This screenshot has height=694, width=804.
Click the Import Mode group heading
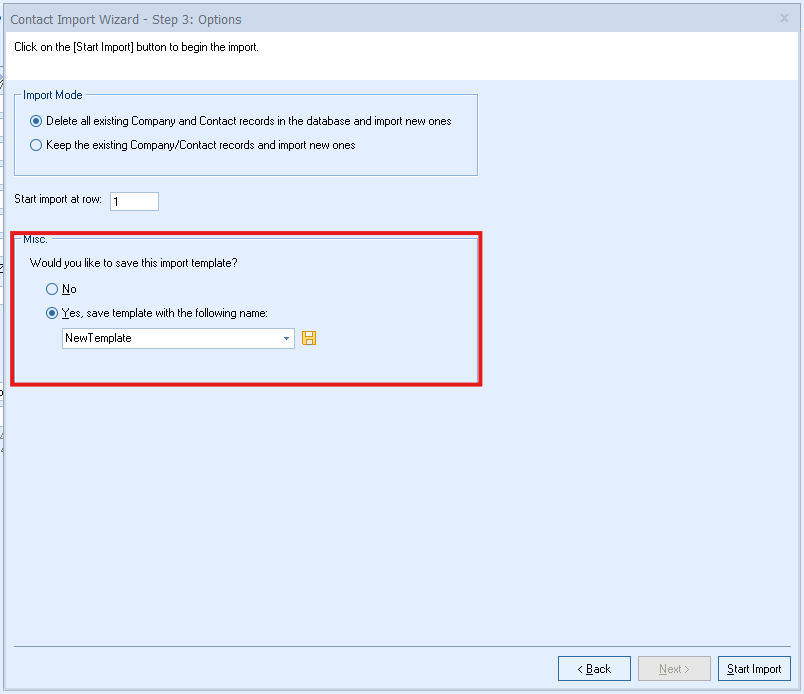coord(53,96)
